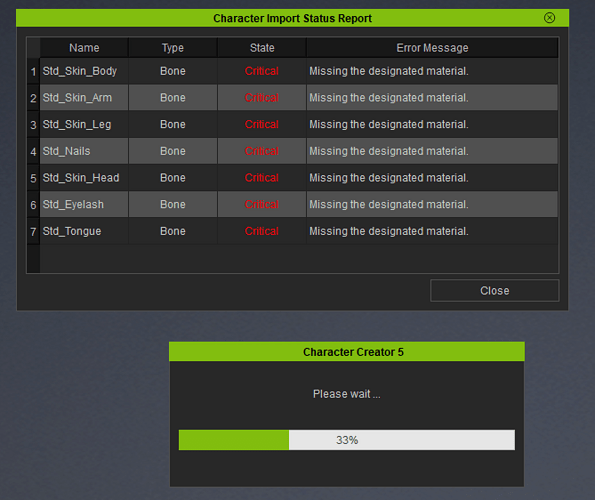Click error message for Std_Skin_Head row

click(x=432, y=178)
